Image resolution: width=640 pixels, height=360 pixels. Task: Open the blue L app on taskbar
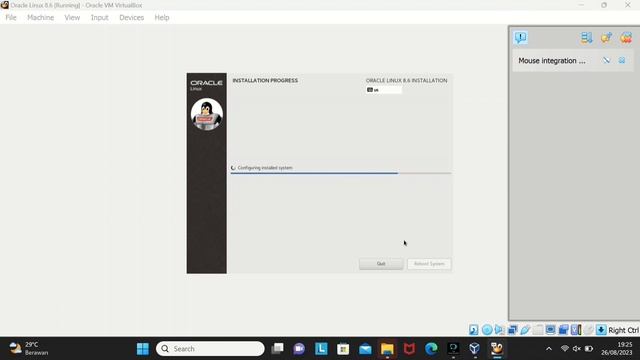[x=321, y=349]
